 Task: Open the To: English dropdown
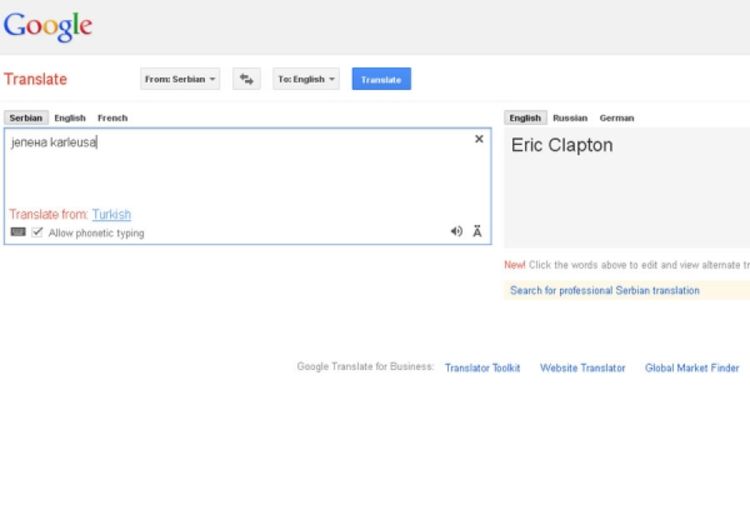(x=306, y=79)
